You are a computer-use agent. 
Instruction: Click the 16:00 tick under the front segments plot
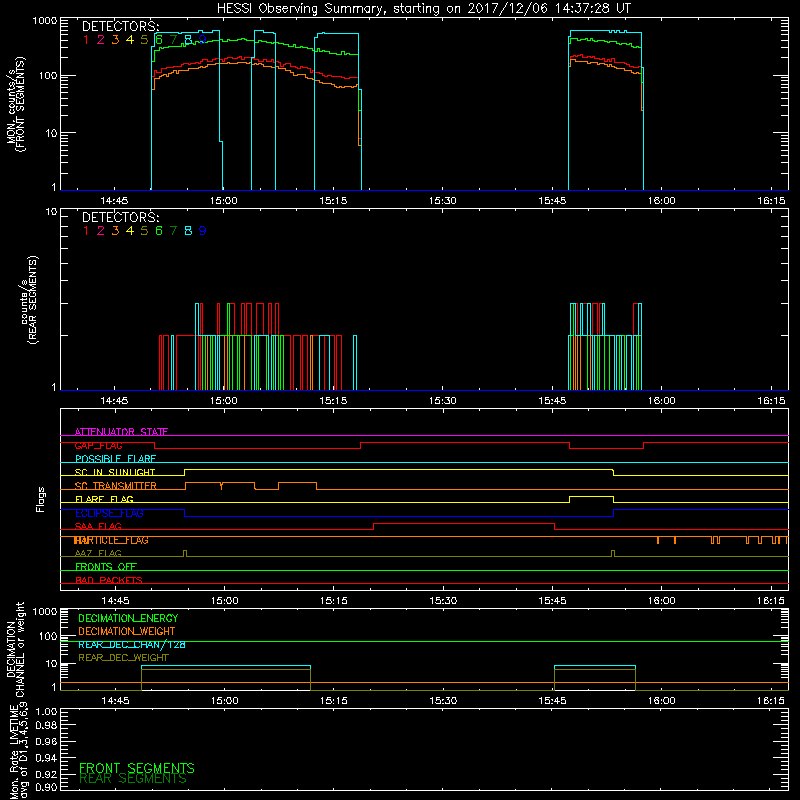(x=662, y=201)
